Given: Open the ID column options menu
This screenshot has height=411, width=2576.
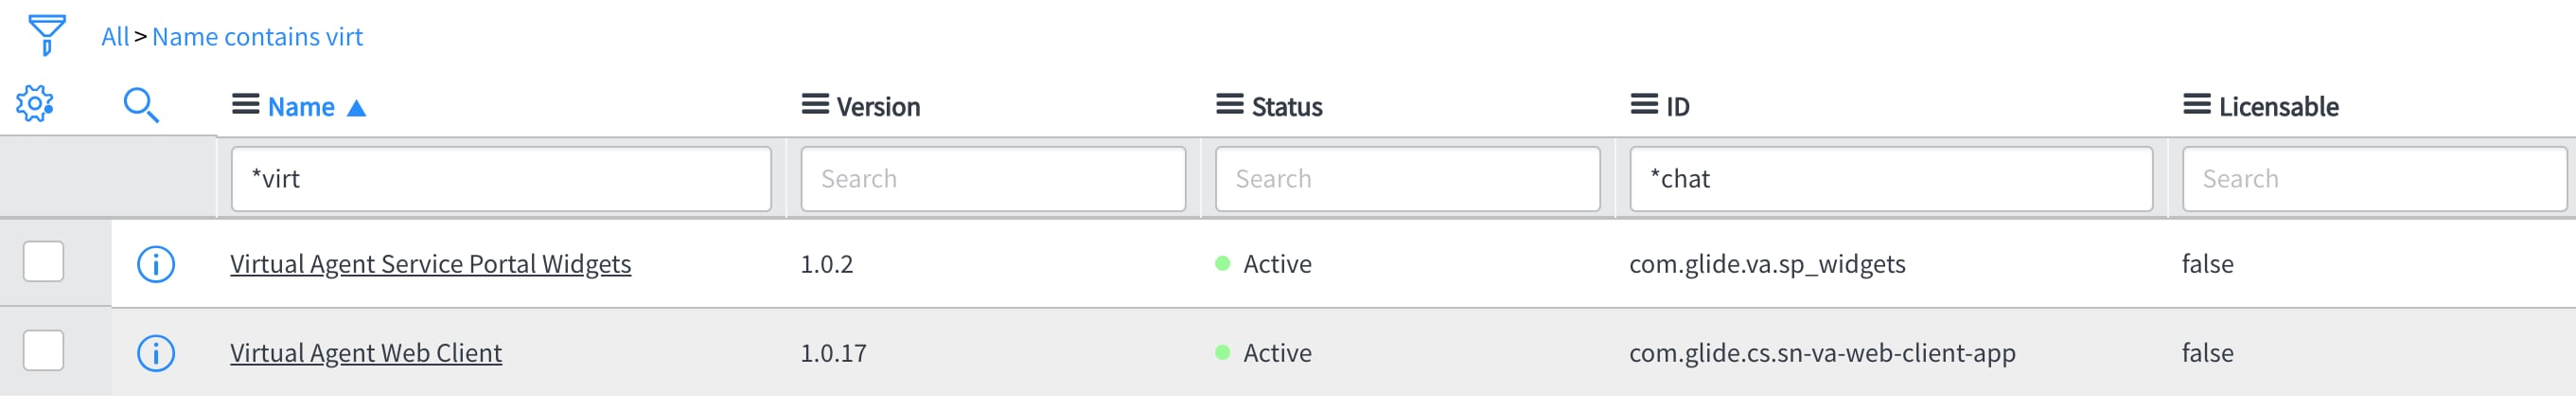Looking at the screenshot, I should click(1644, 105).
